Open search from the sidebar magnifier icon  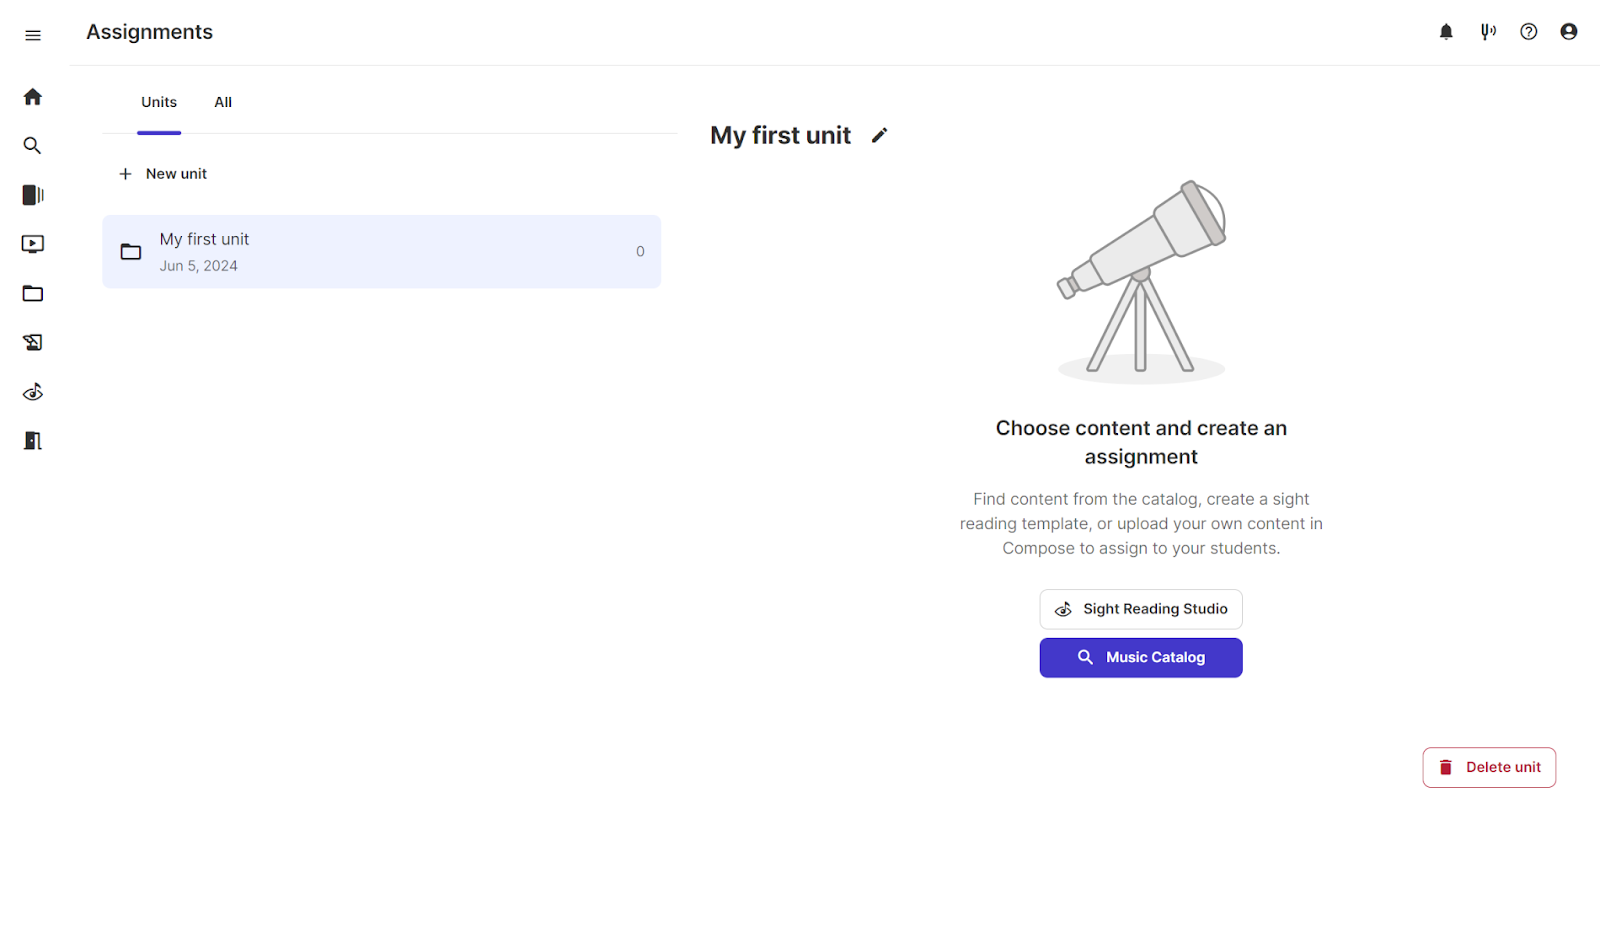(x=33, y=146)
